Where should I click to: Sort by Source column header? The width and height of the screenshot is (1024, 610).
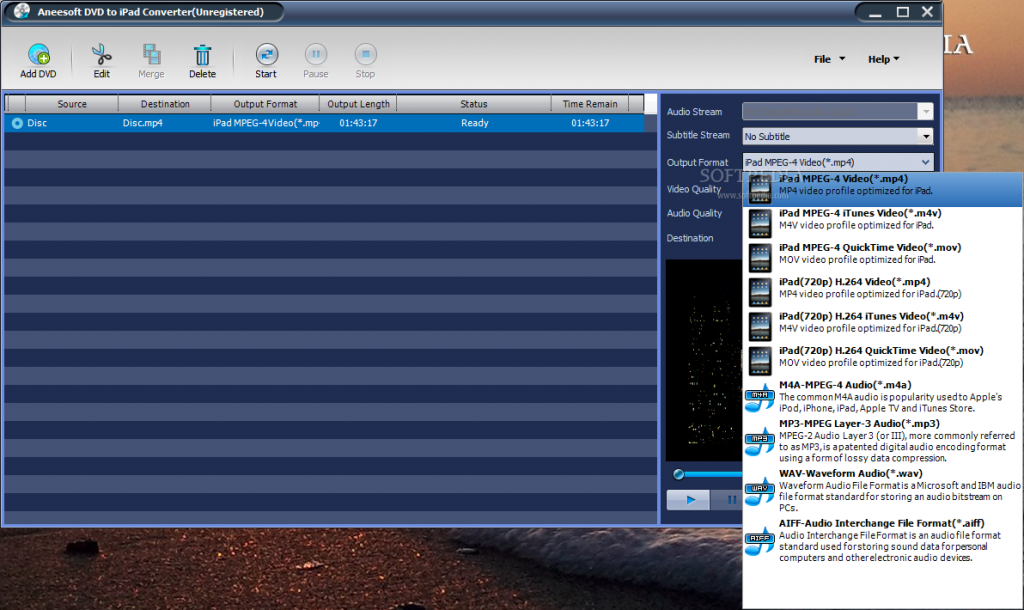(x=72, y=104)
